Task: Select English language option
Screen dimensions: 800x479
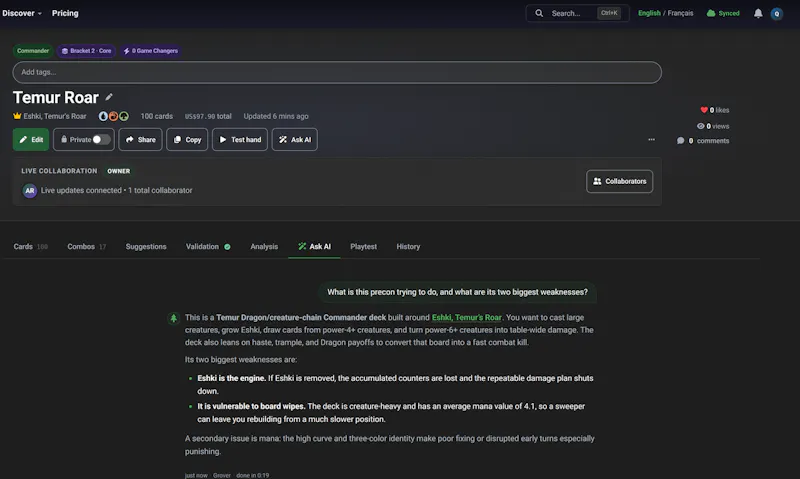Action: pos(649,13)
